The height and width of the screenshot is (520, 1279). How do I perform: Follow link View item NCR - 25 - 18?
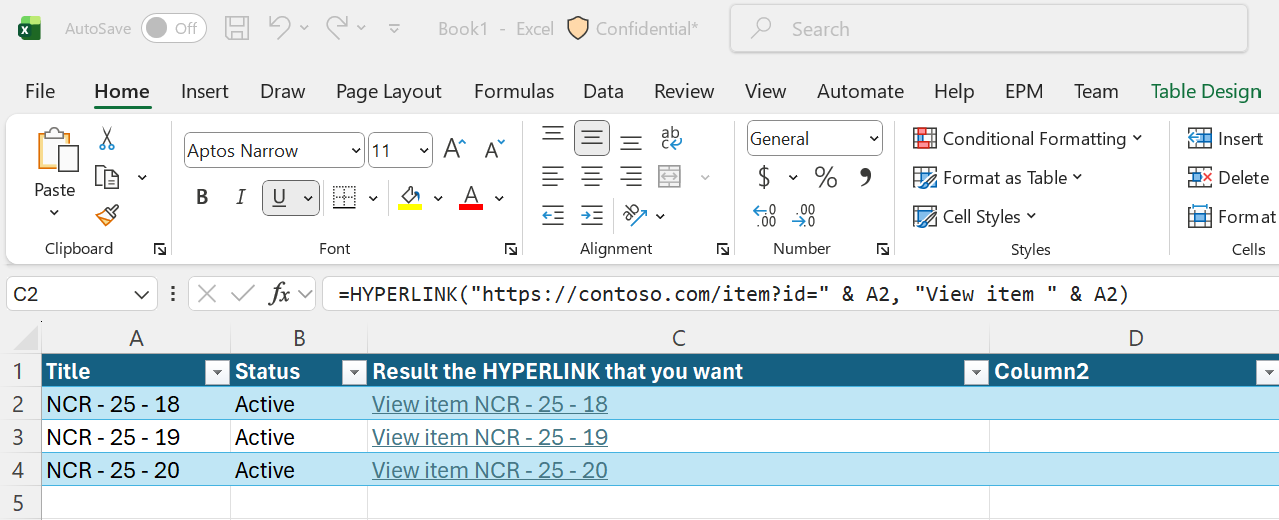[490, 404]
